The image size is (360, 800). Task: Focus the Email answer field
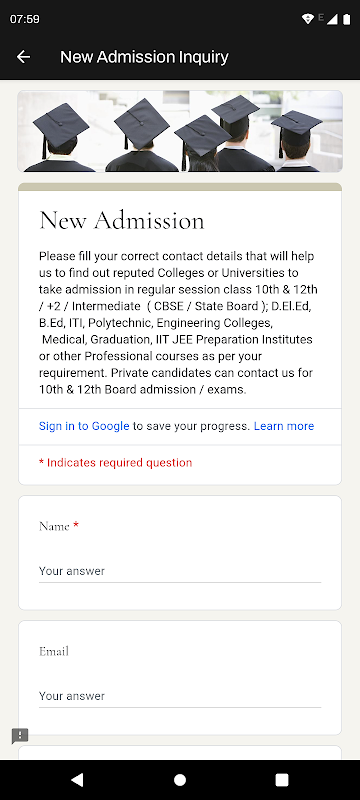(180, 696)
